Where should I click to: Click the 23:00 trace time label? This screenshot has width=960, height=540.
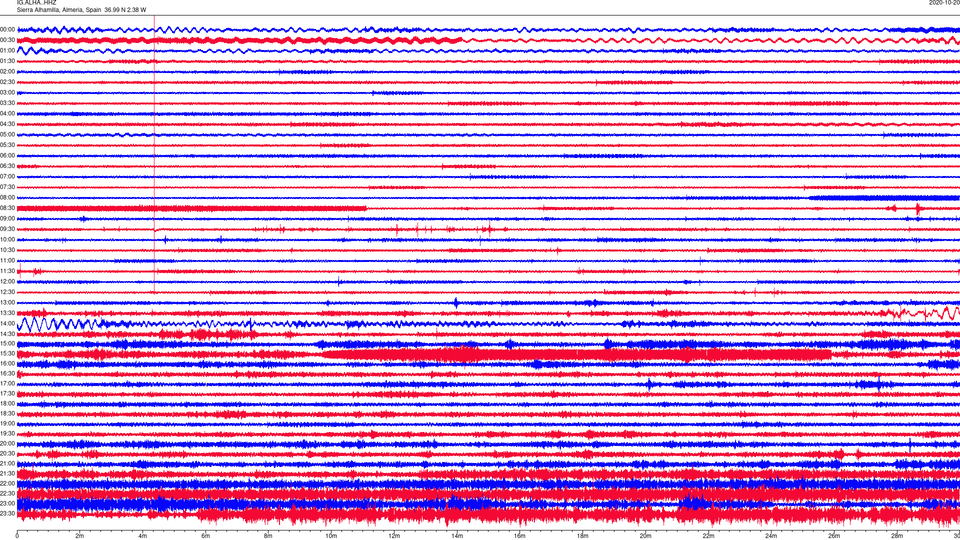(8, 503)
